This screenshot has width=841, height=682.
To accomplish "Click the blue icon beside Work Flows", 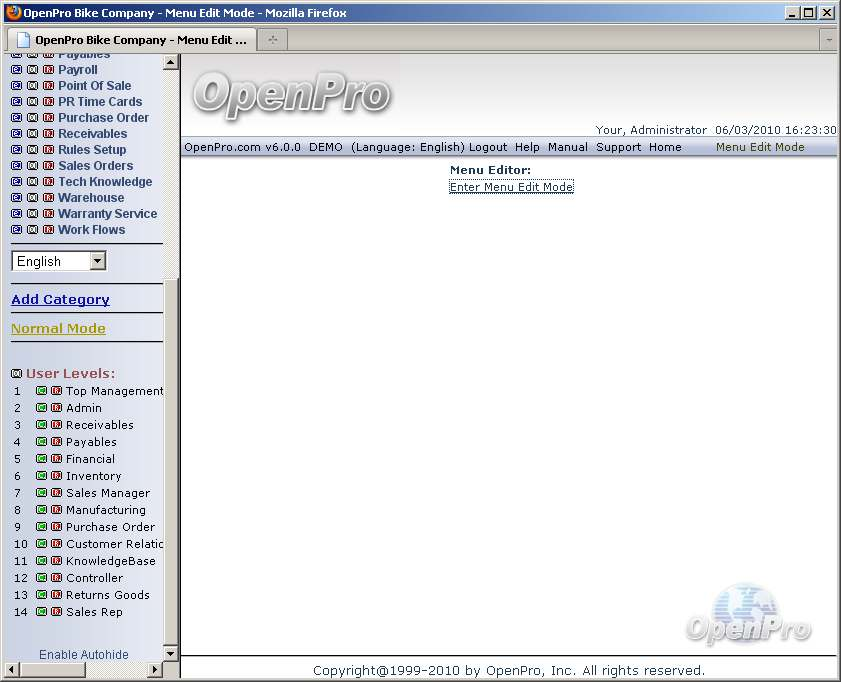I will [x=16, y=230].
